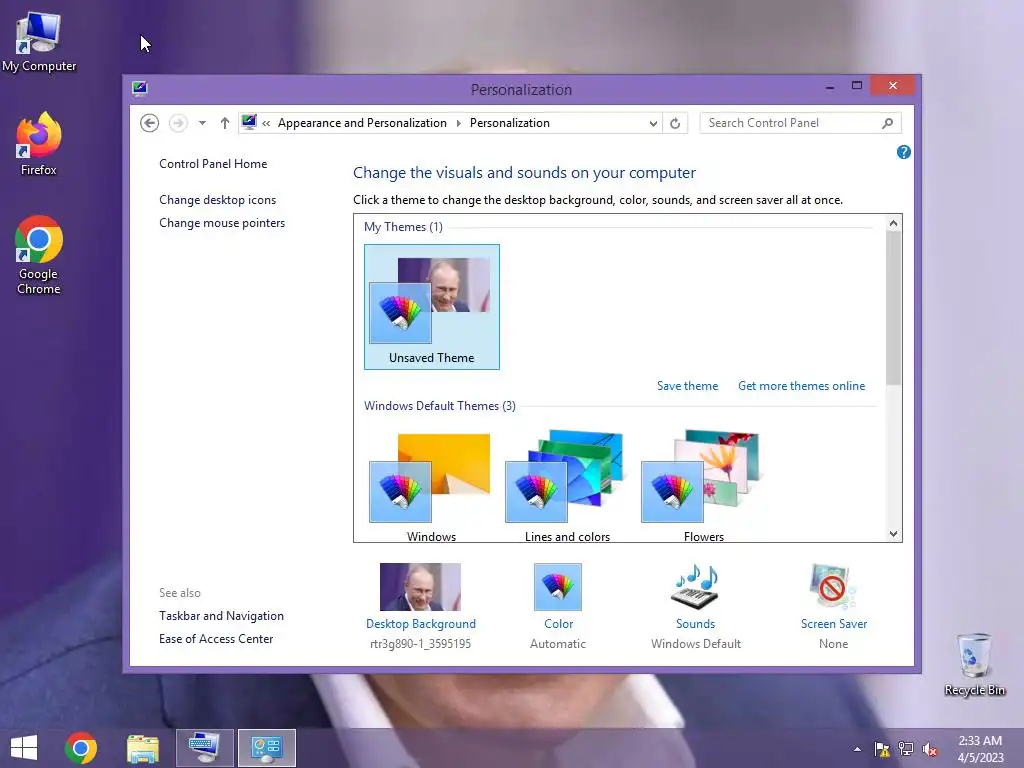Apply the Flowers theme
This screenshot has width=1024, height=768.
[x=703, y=487]
